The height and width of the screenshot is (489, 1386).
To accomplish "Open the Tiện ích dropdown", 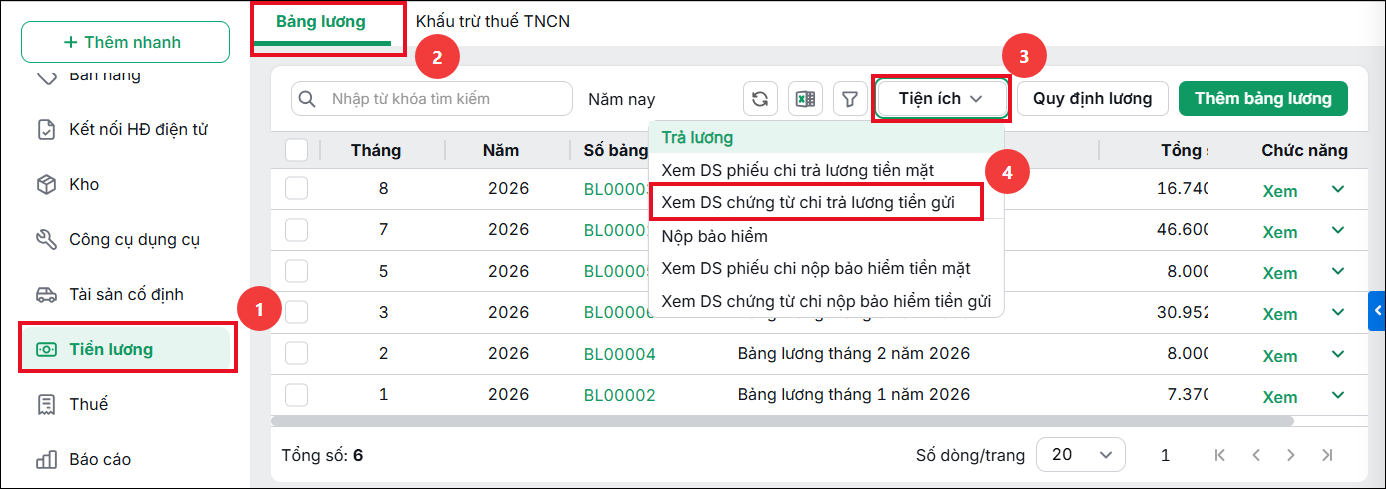I will coord(941,99).
